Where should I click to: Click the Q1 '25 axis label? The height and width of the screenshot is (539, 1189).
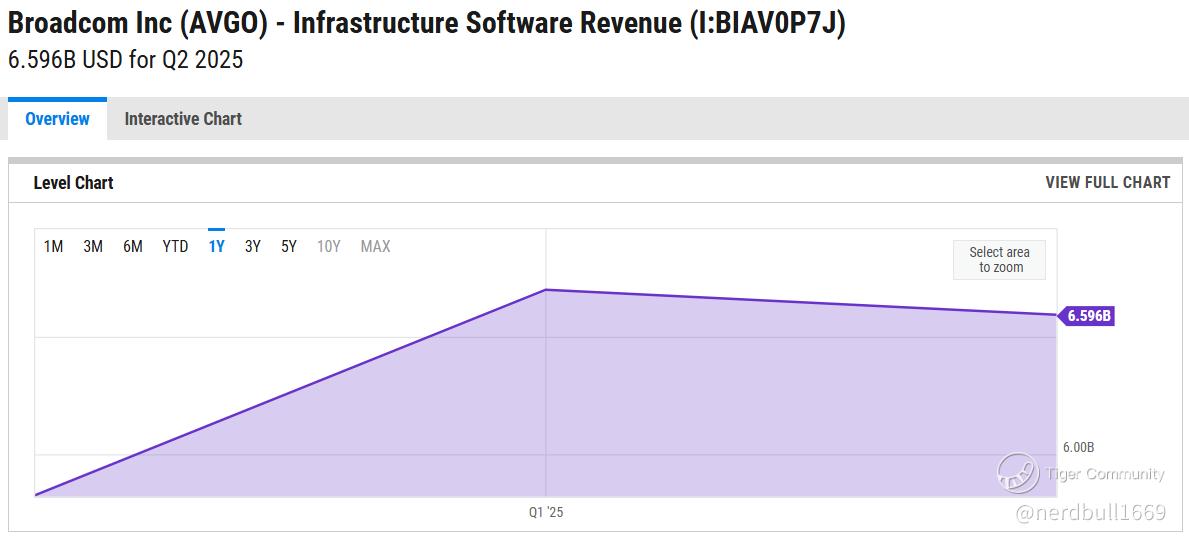click(x=546, y=512)
